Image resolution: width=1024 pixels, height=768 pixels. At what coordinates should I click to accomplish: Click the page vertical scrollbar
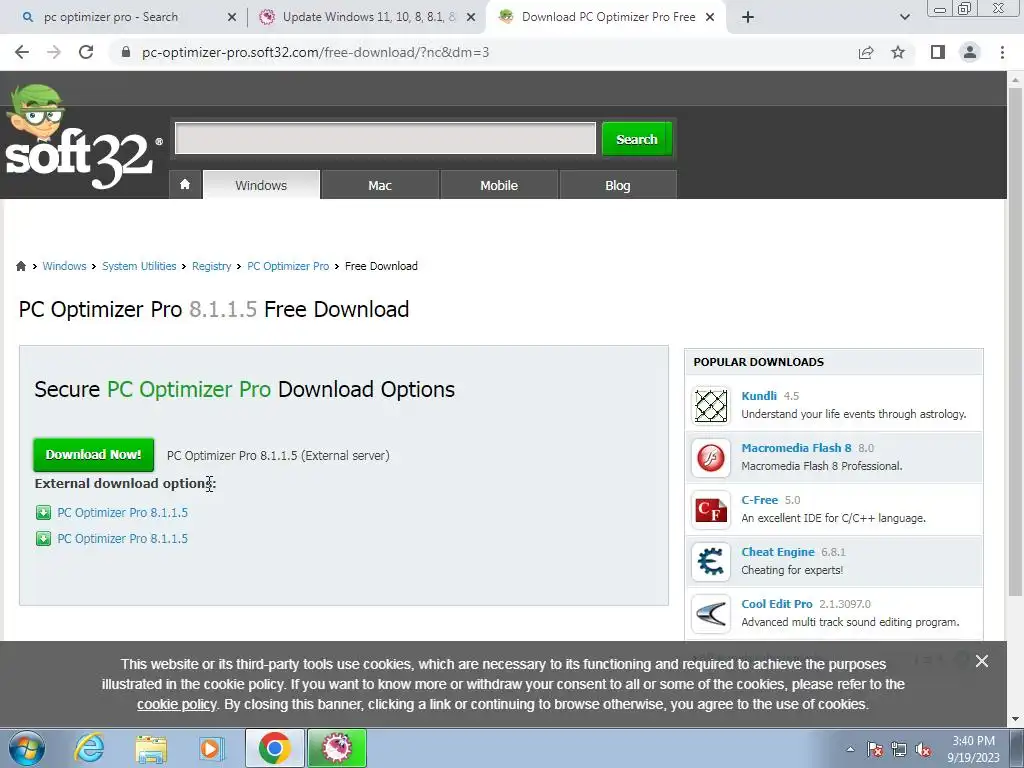click(x=1015, y=341)
